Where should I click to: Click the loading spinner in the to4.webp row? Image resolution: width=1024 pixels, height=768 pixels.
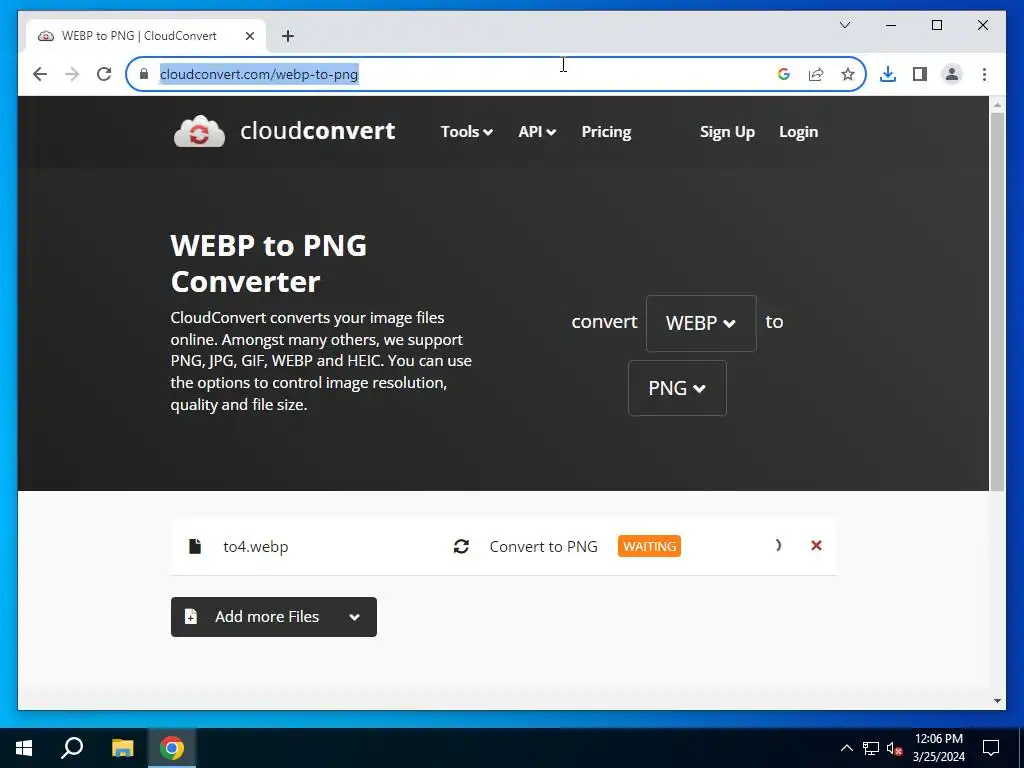click(x=778, y=545)
